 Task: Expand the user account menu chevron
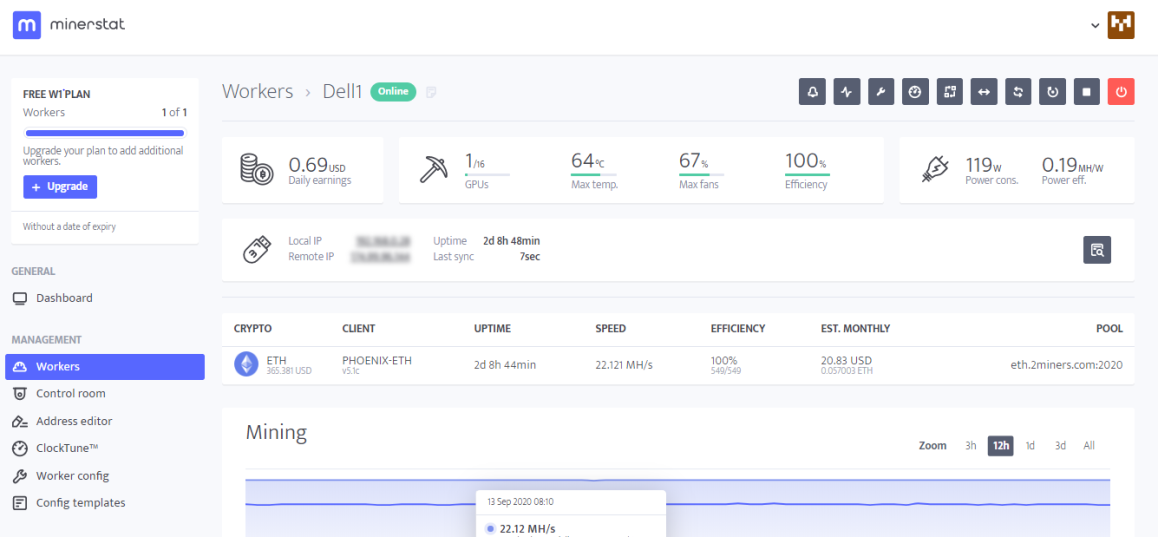click(x=1095, y=25)
